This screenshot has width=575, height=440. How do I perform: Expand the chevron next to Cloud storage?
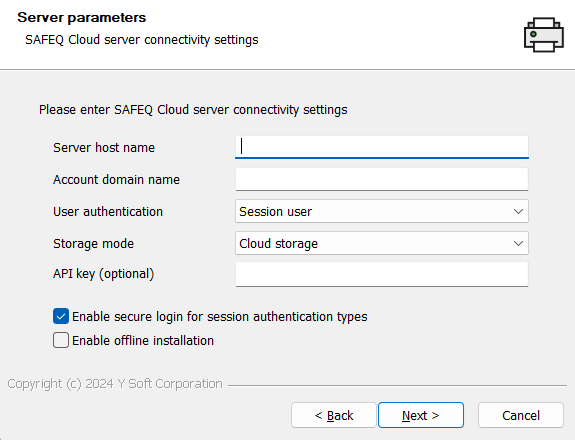(x=518, y=243)
